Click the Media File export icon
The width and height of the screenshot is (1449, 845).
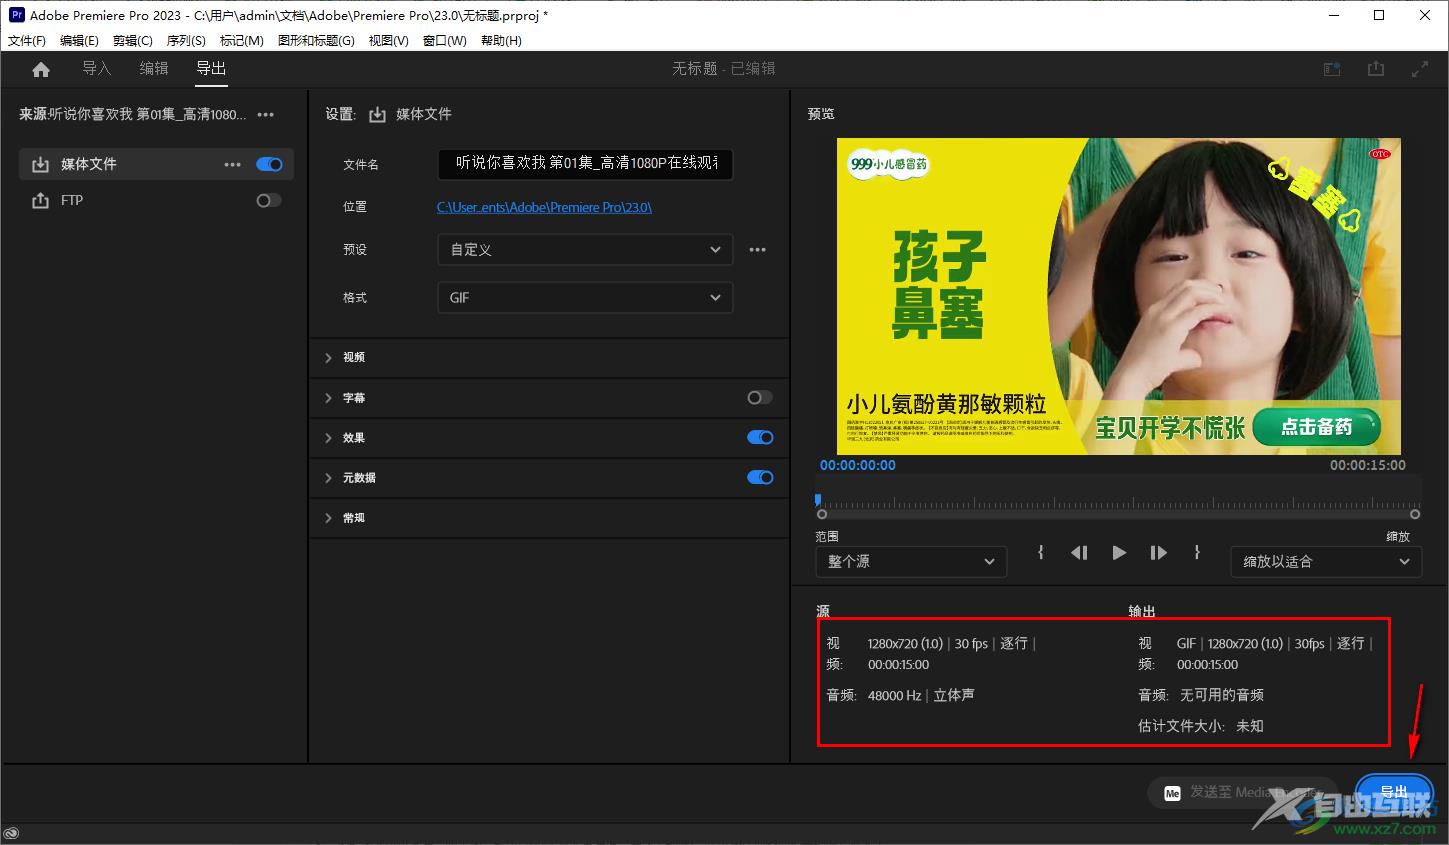[40, 164]
